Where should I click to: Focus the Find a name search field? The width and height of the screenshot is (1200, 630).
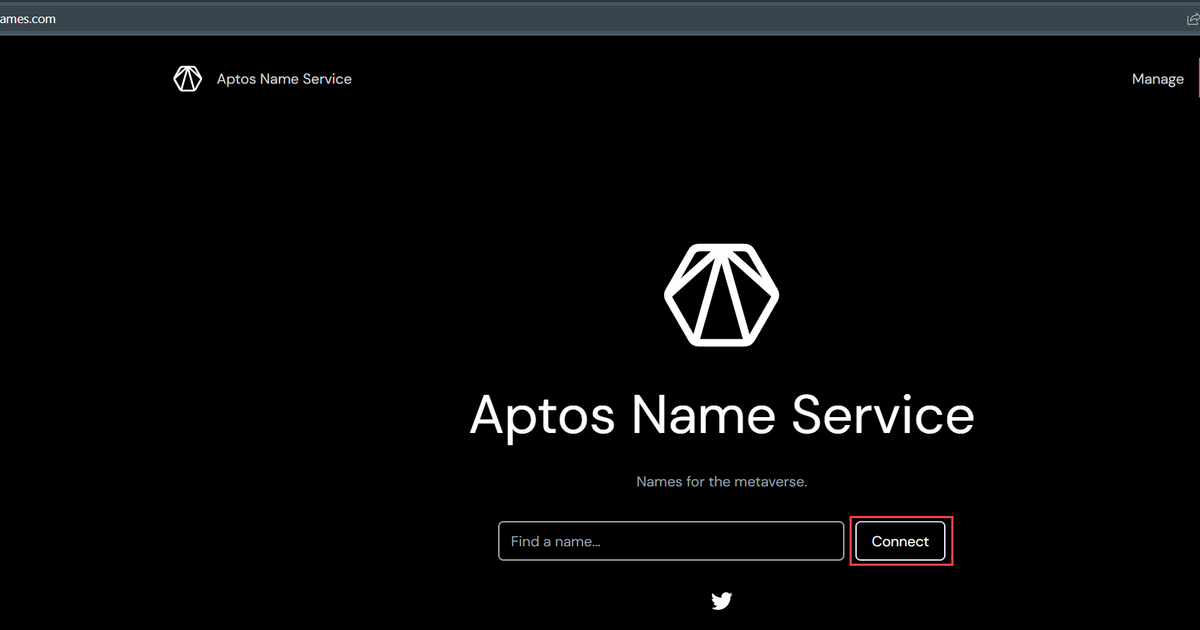671,541
